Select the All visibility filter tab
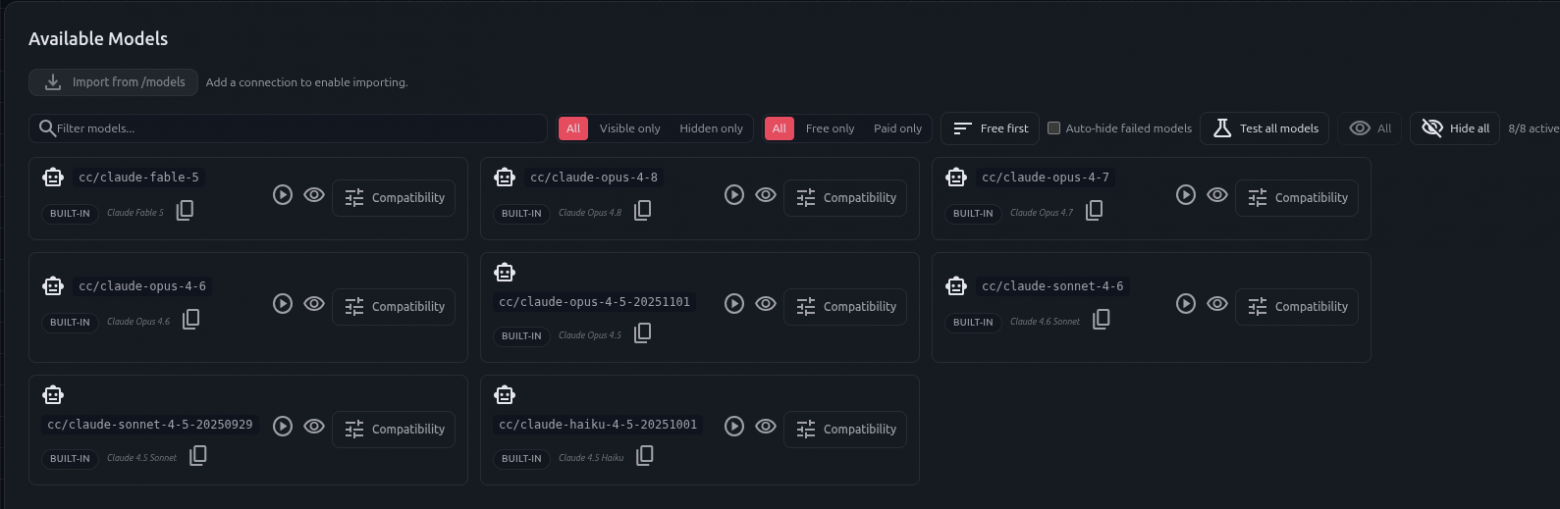Screen dimensions: 1560x509 [x=573, y=128]
